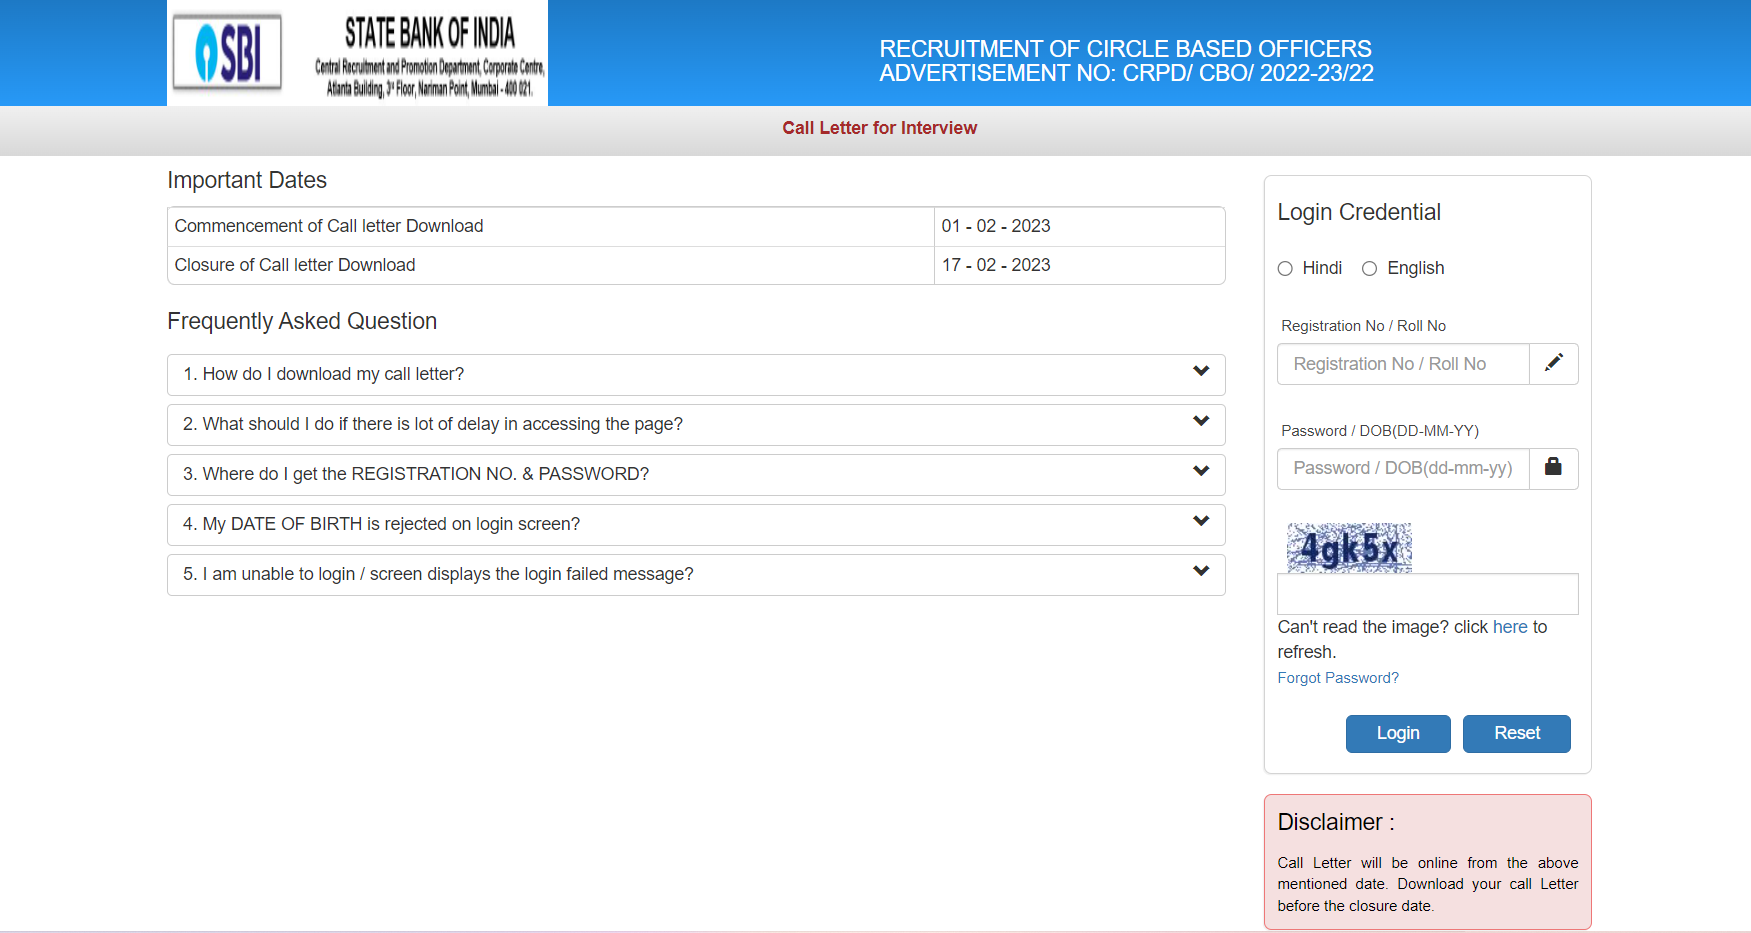Select the Hindi language radio button
This screenshot has height=933, width=1751.
[x=1285, y=268]
